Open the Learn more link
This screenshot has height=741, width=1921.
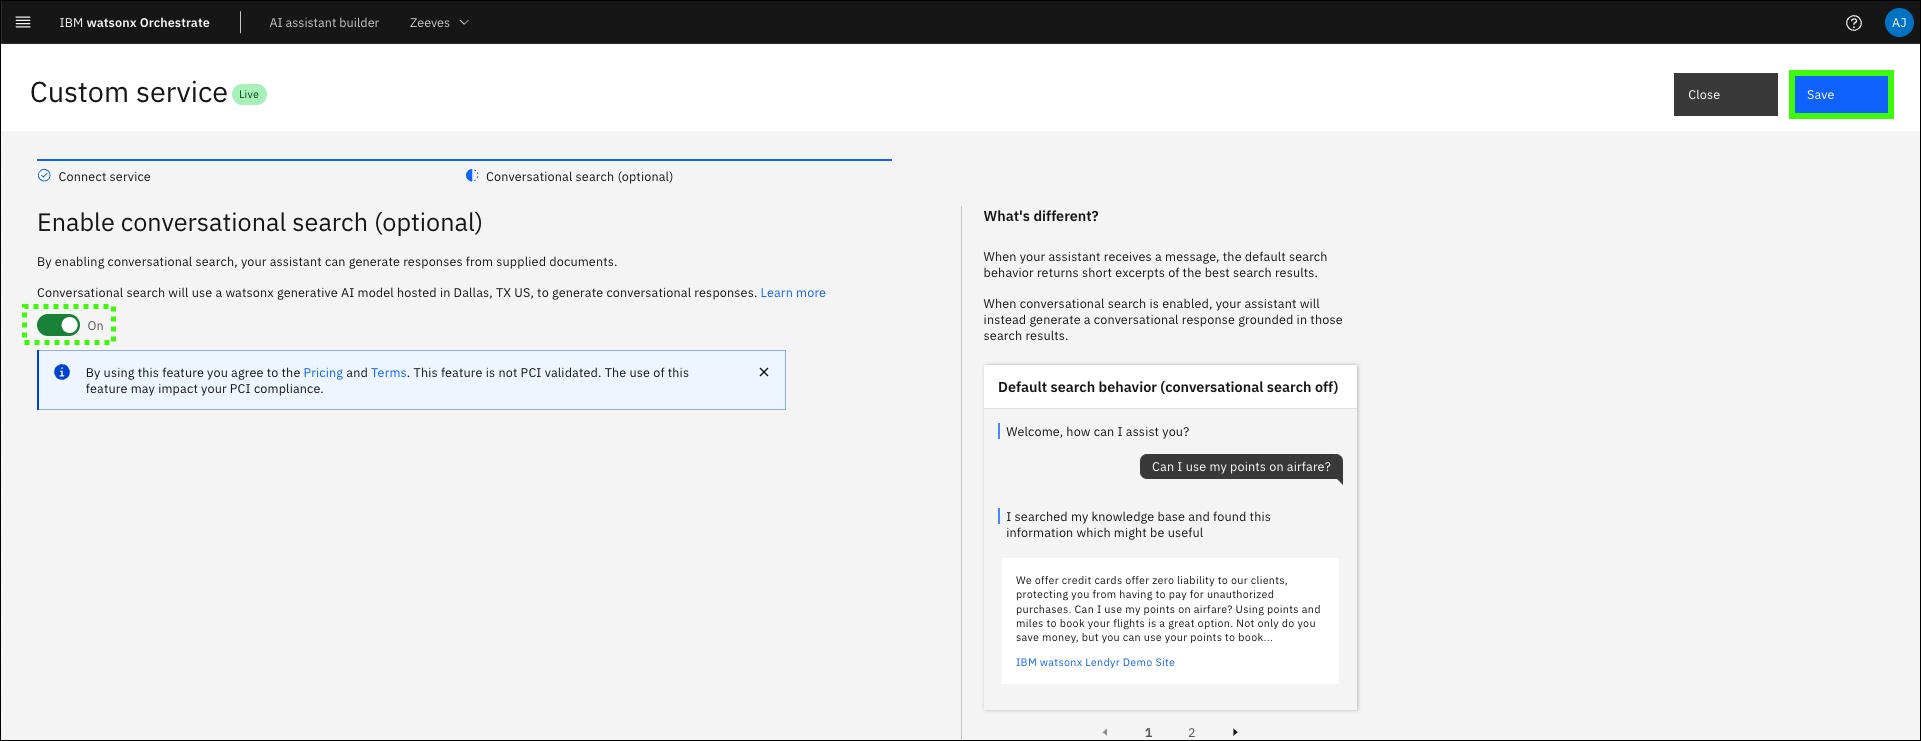(792, 293)
